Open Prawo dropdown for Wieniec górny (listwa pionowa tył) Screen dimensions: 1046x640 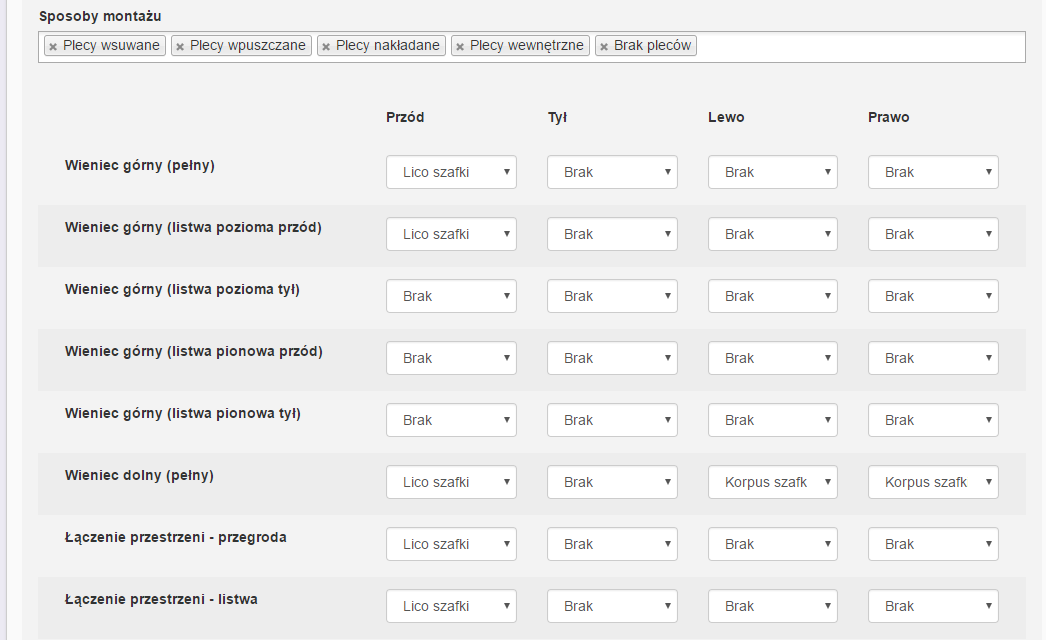coord(933,420)
